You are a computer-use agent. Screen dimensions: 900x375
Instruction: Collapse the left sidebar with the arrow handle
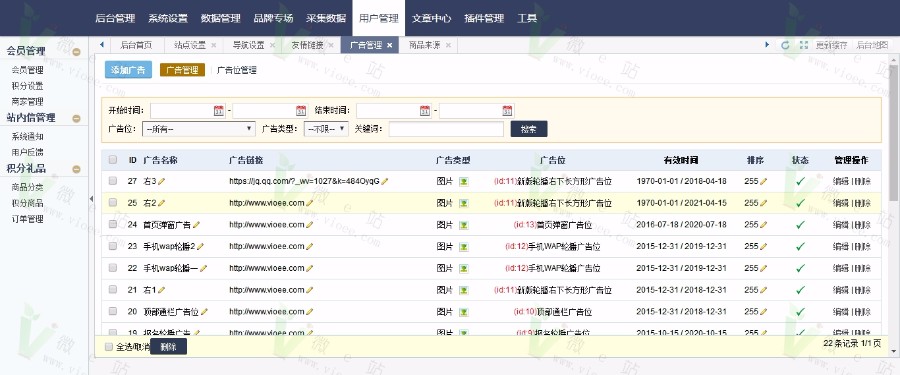91,198
